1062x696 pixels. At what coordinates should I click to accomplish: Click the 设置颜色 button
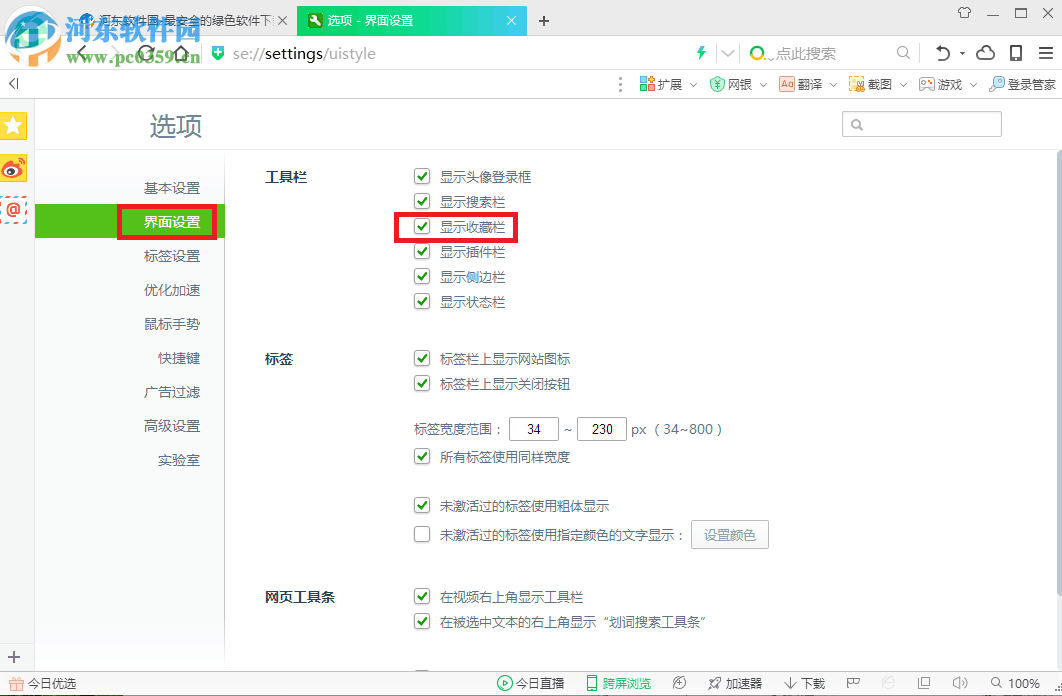pyautogui.click(x=729, y=534)
